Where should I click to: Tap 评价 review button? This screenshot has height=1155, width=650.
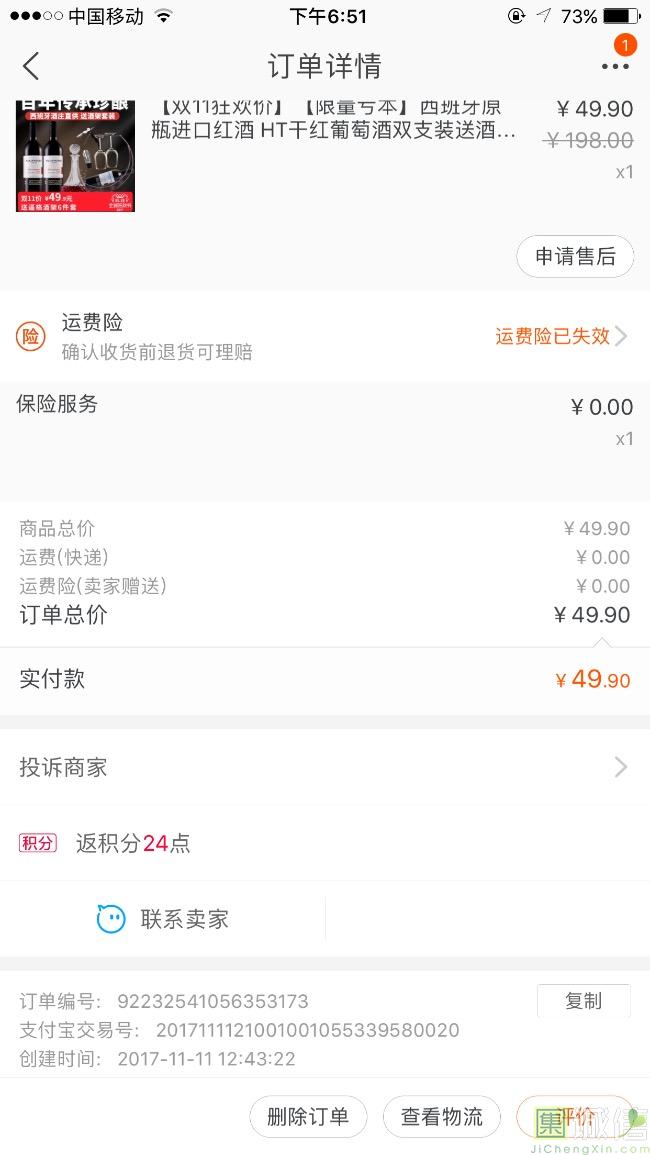pyautogui.click(x=575, y=1117)
